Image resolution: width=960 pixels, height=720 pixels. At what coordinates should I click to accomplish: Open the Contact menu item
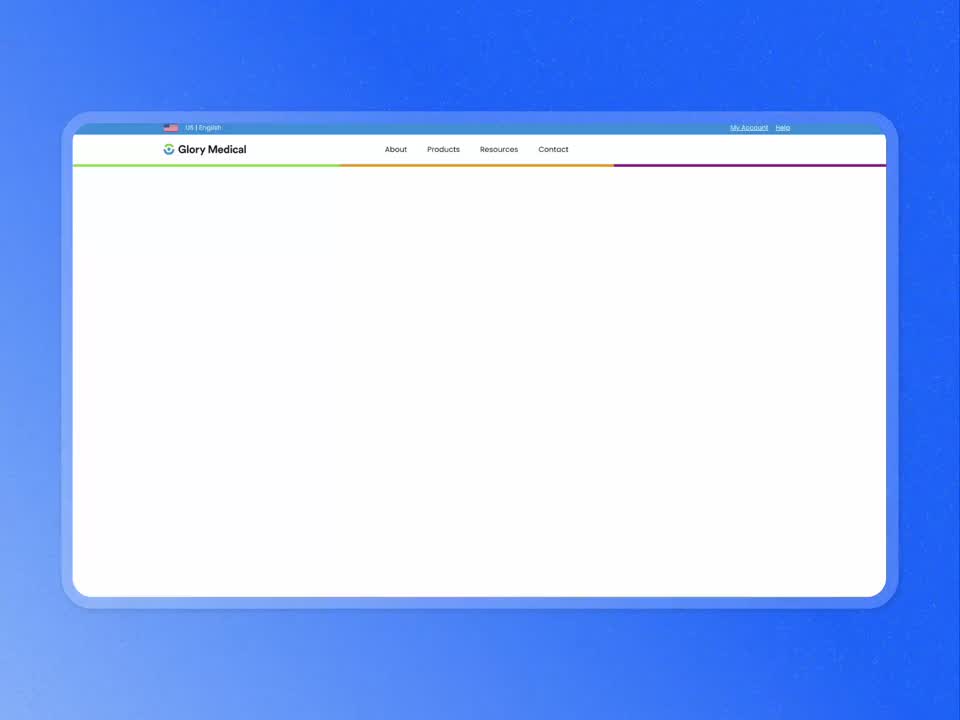[x=553, y=149]
